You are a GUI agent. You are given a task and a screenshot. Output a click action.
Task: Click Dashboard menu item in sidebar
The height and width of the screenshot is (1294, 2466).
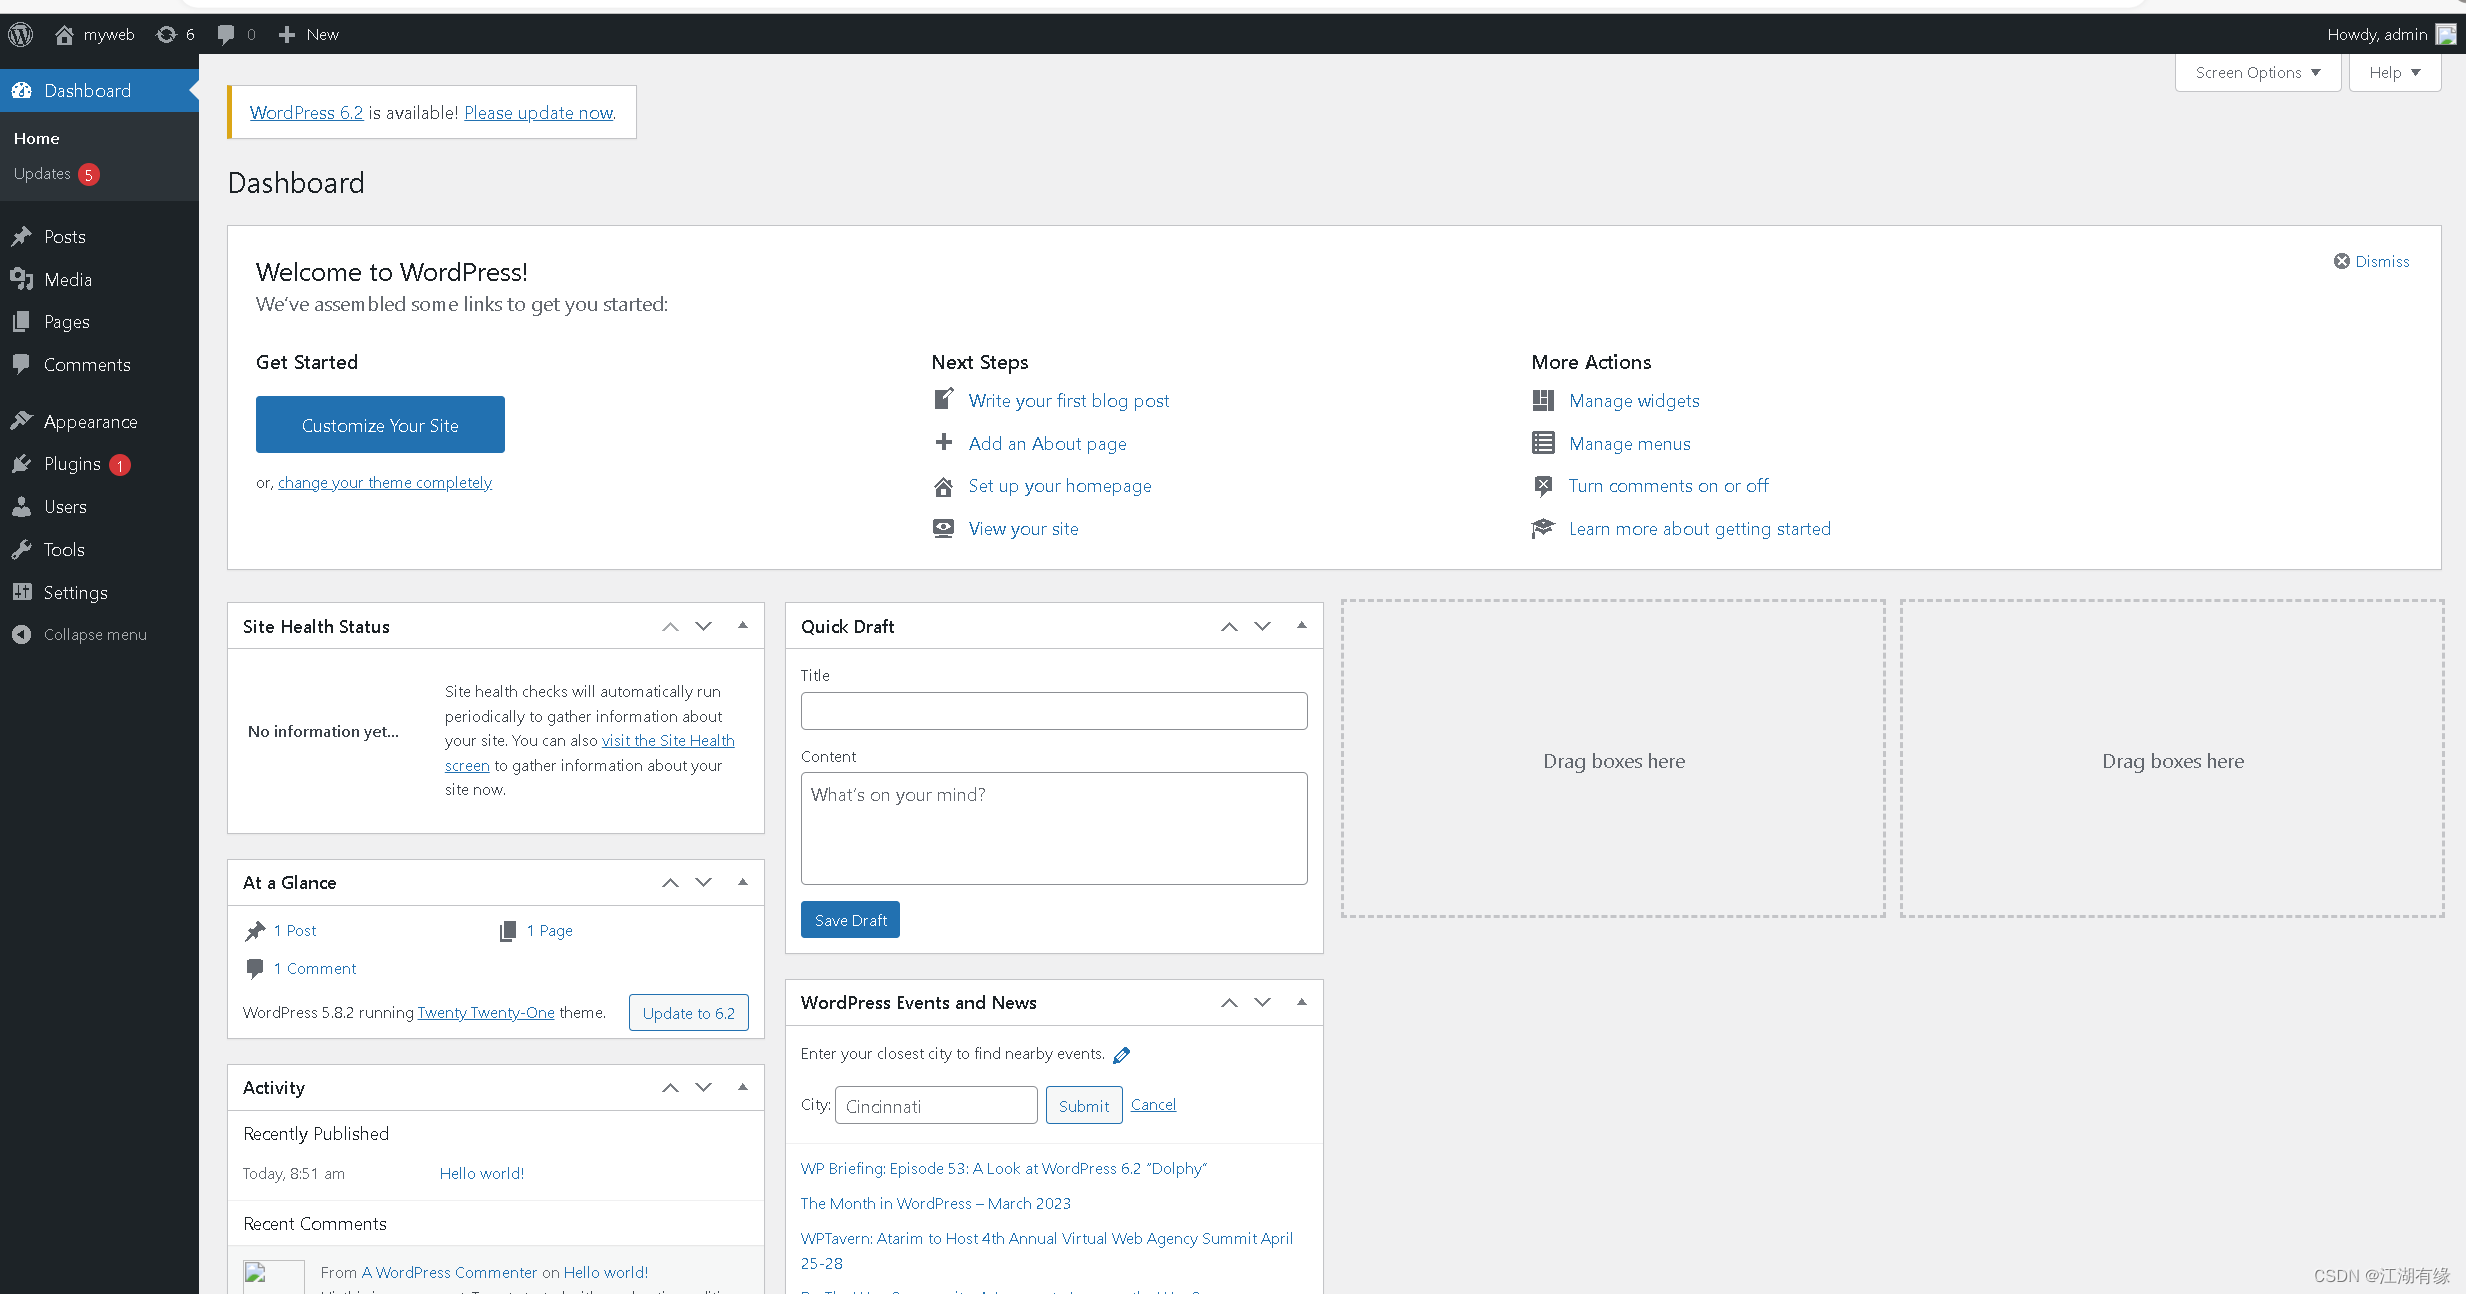pyautogui.click(x=86, y=90)
